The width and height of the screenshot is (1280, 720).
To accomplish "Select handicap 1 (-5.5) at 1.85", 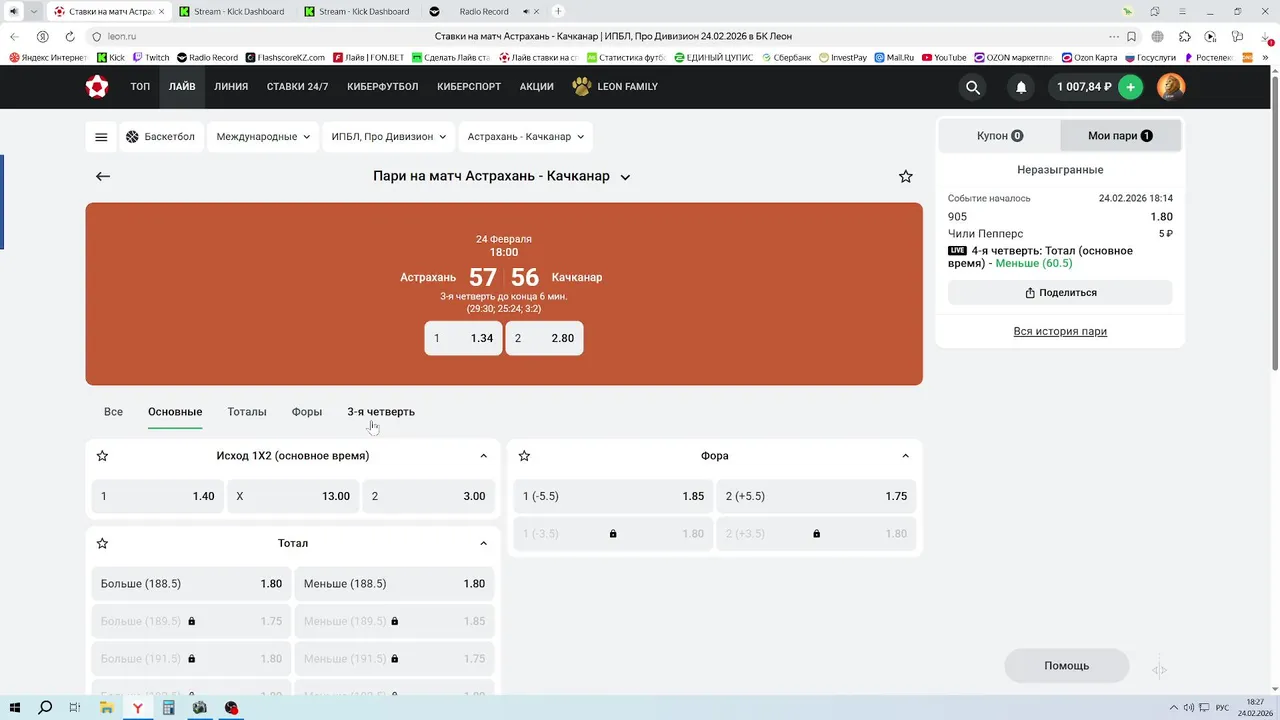I will point(613,496).
